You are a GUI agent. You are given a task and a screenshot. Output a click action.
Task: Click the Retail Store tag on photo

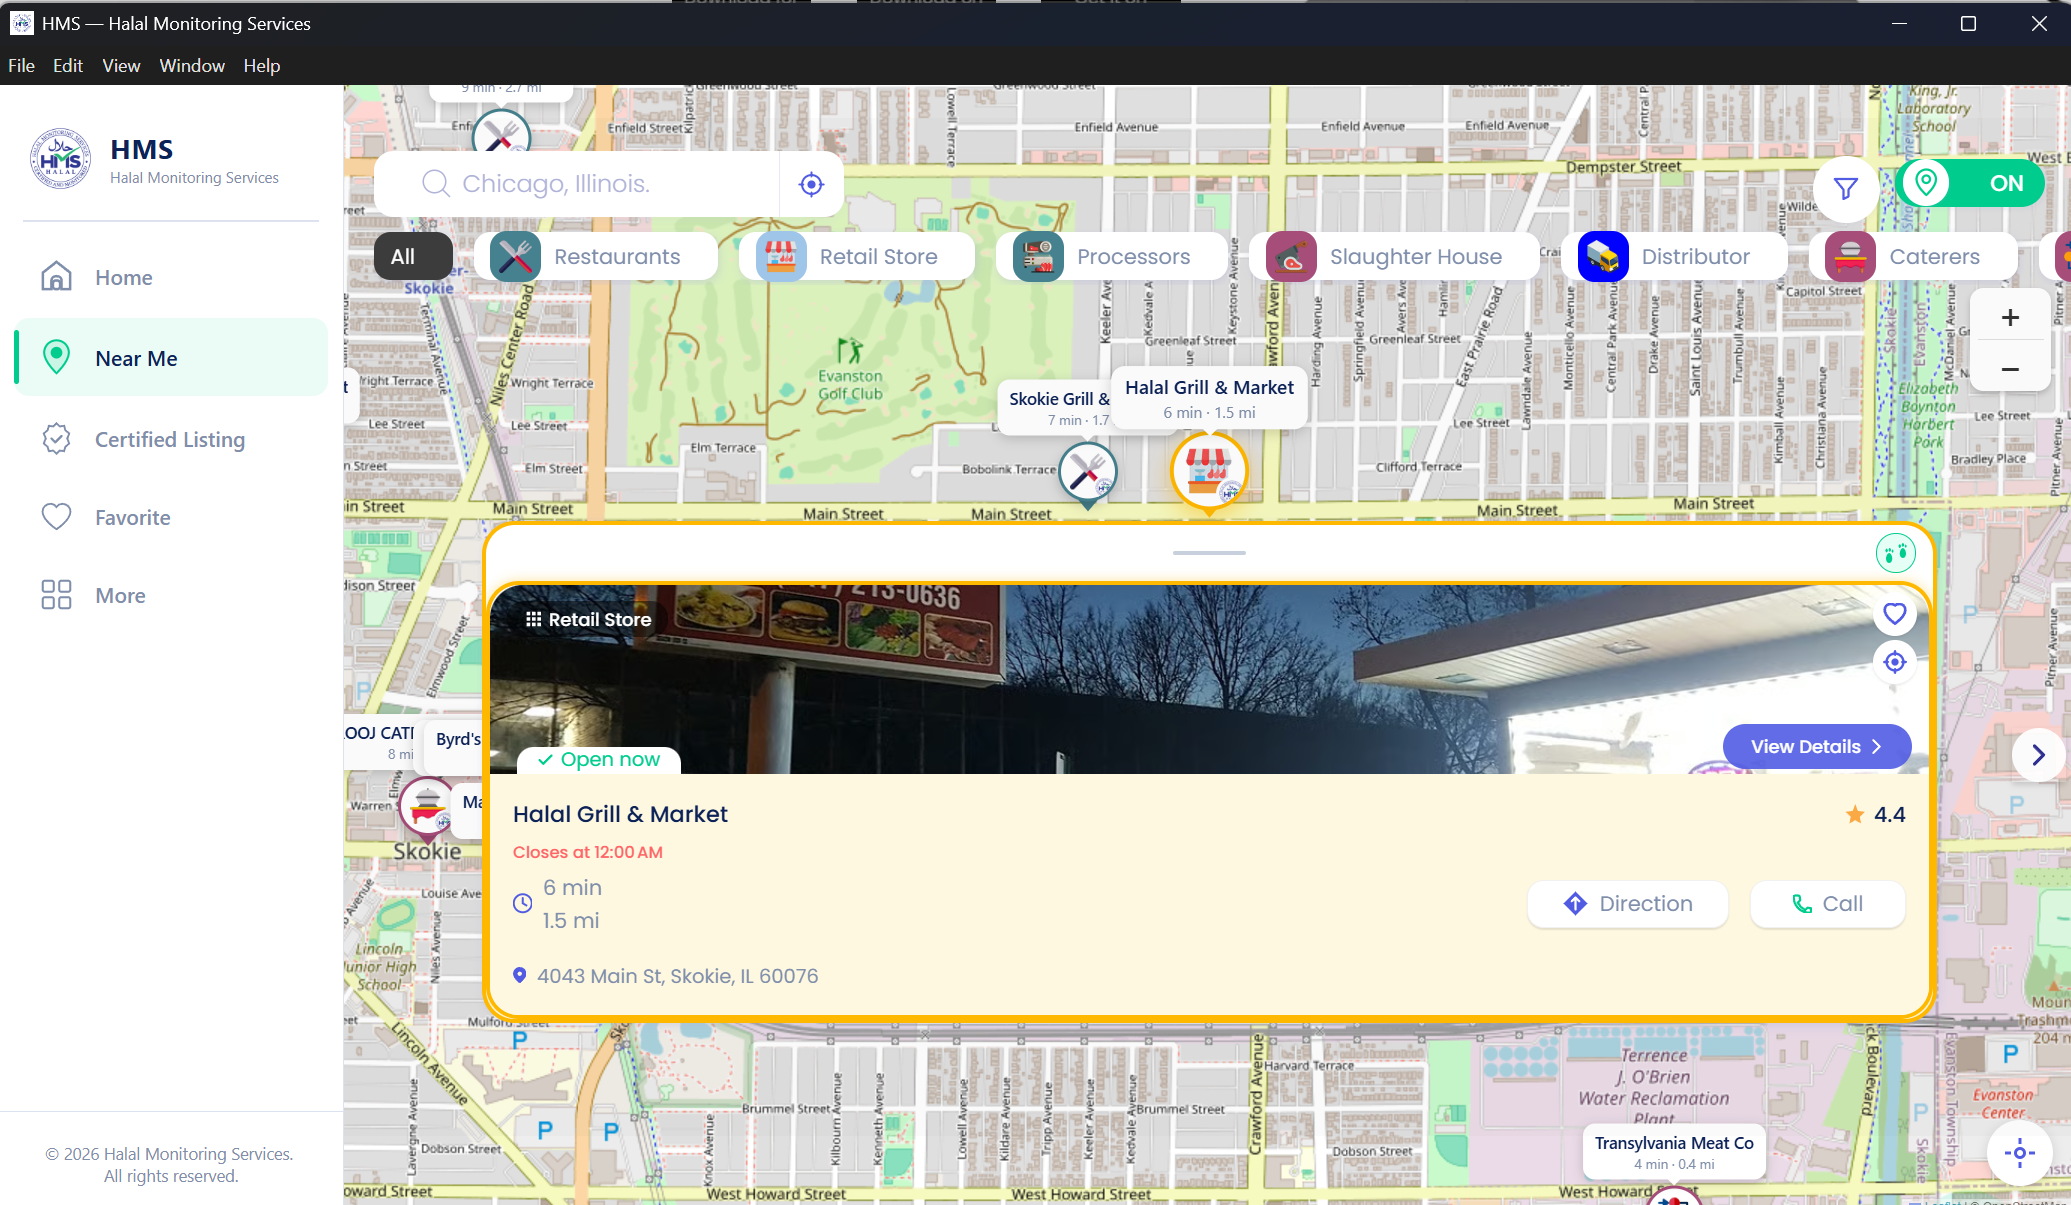pyautogui.click(x=588, y=619)
